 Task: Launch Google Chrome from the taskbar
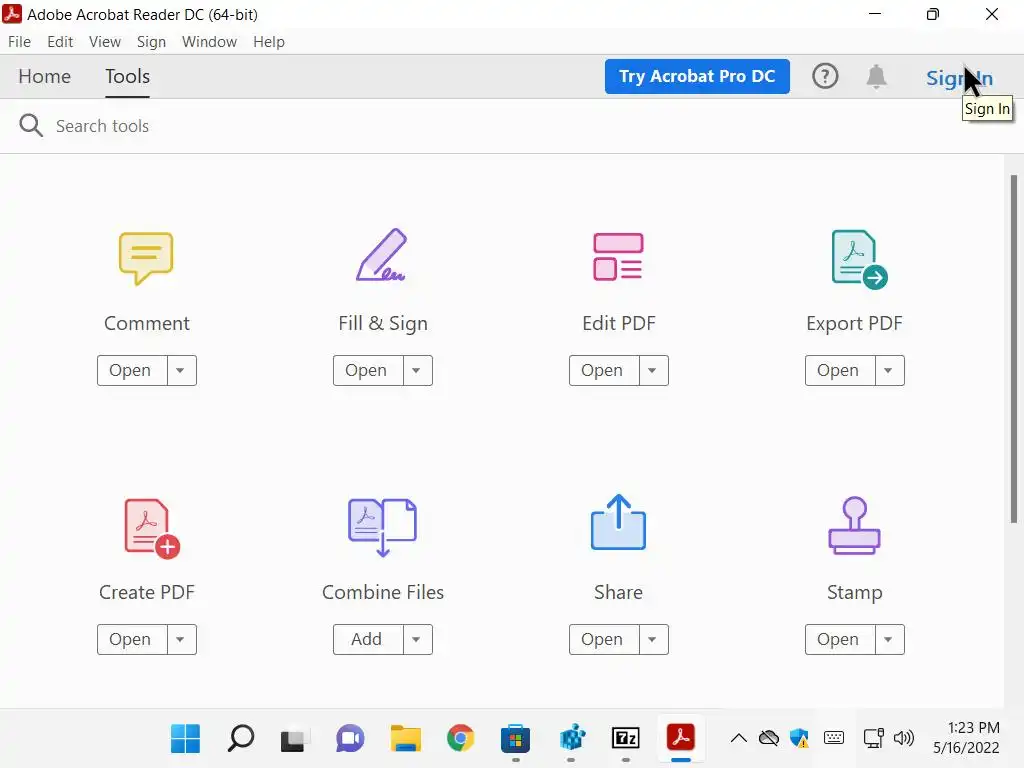coord(460,738)
